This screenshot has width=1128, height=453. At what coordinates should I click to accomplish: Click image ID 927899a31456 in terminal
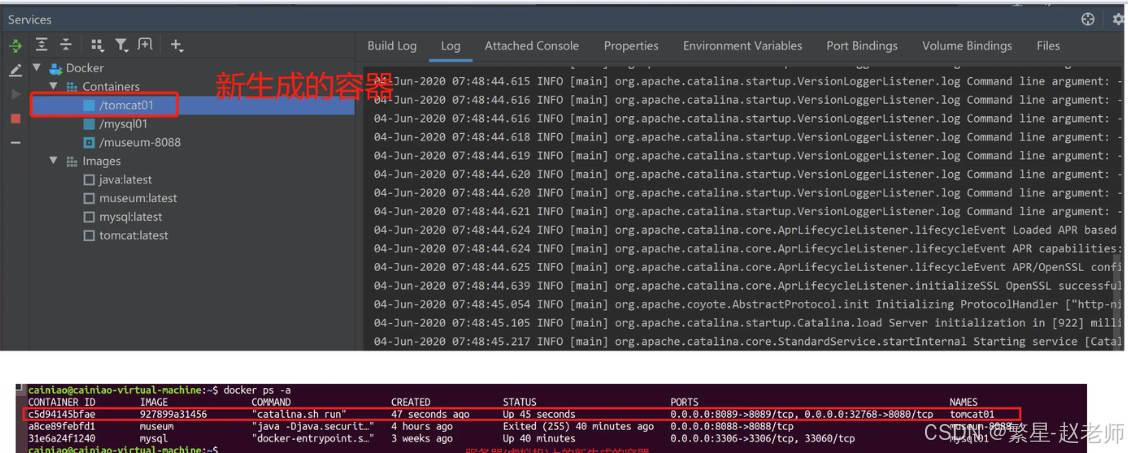(x=173, y=414)
